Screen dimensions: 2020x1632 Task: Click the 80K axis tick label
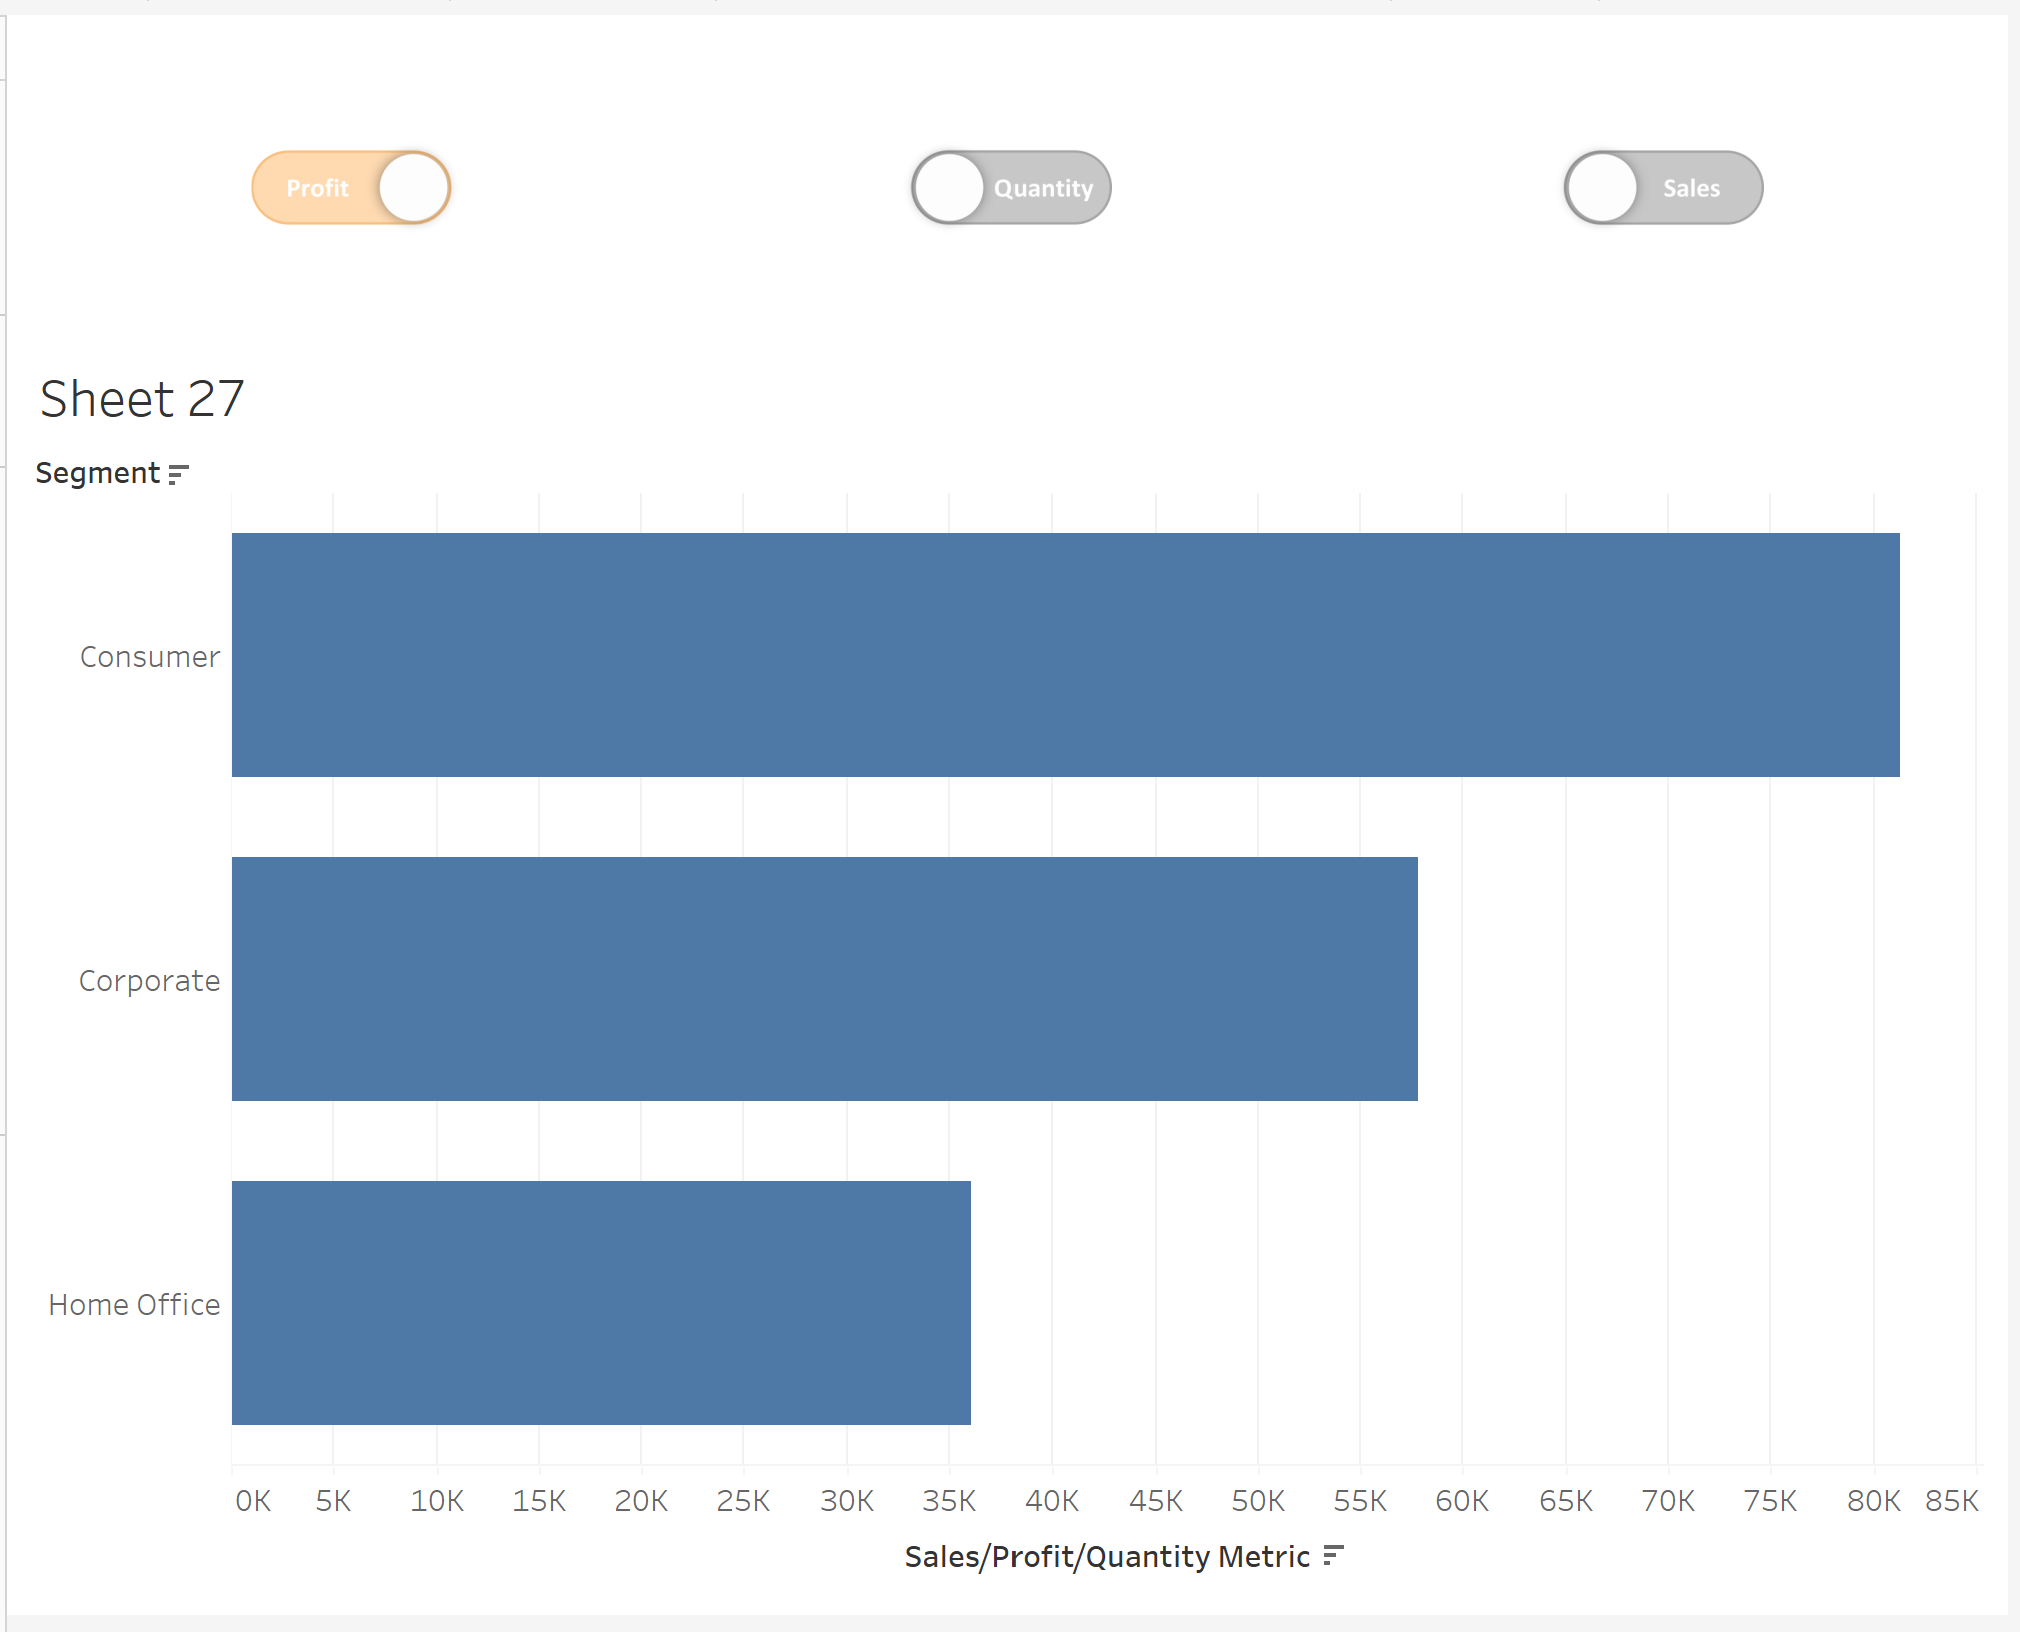1873,1501
